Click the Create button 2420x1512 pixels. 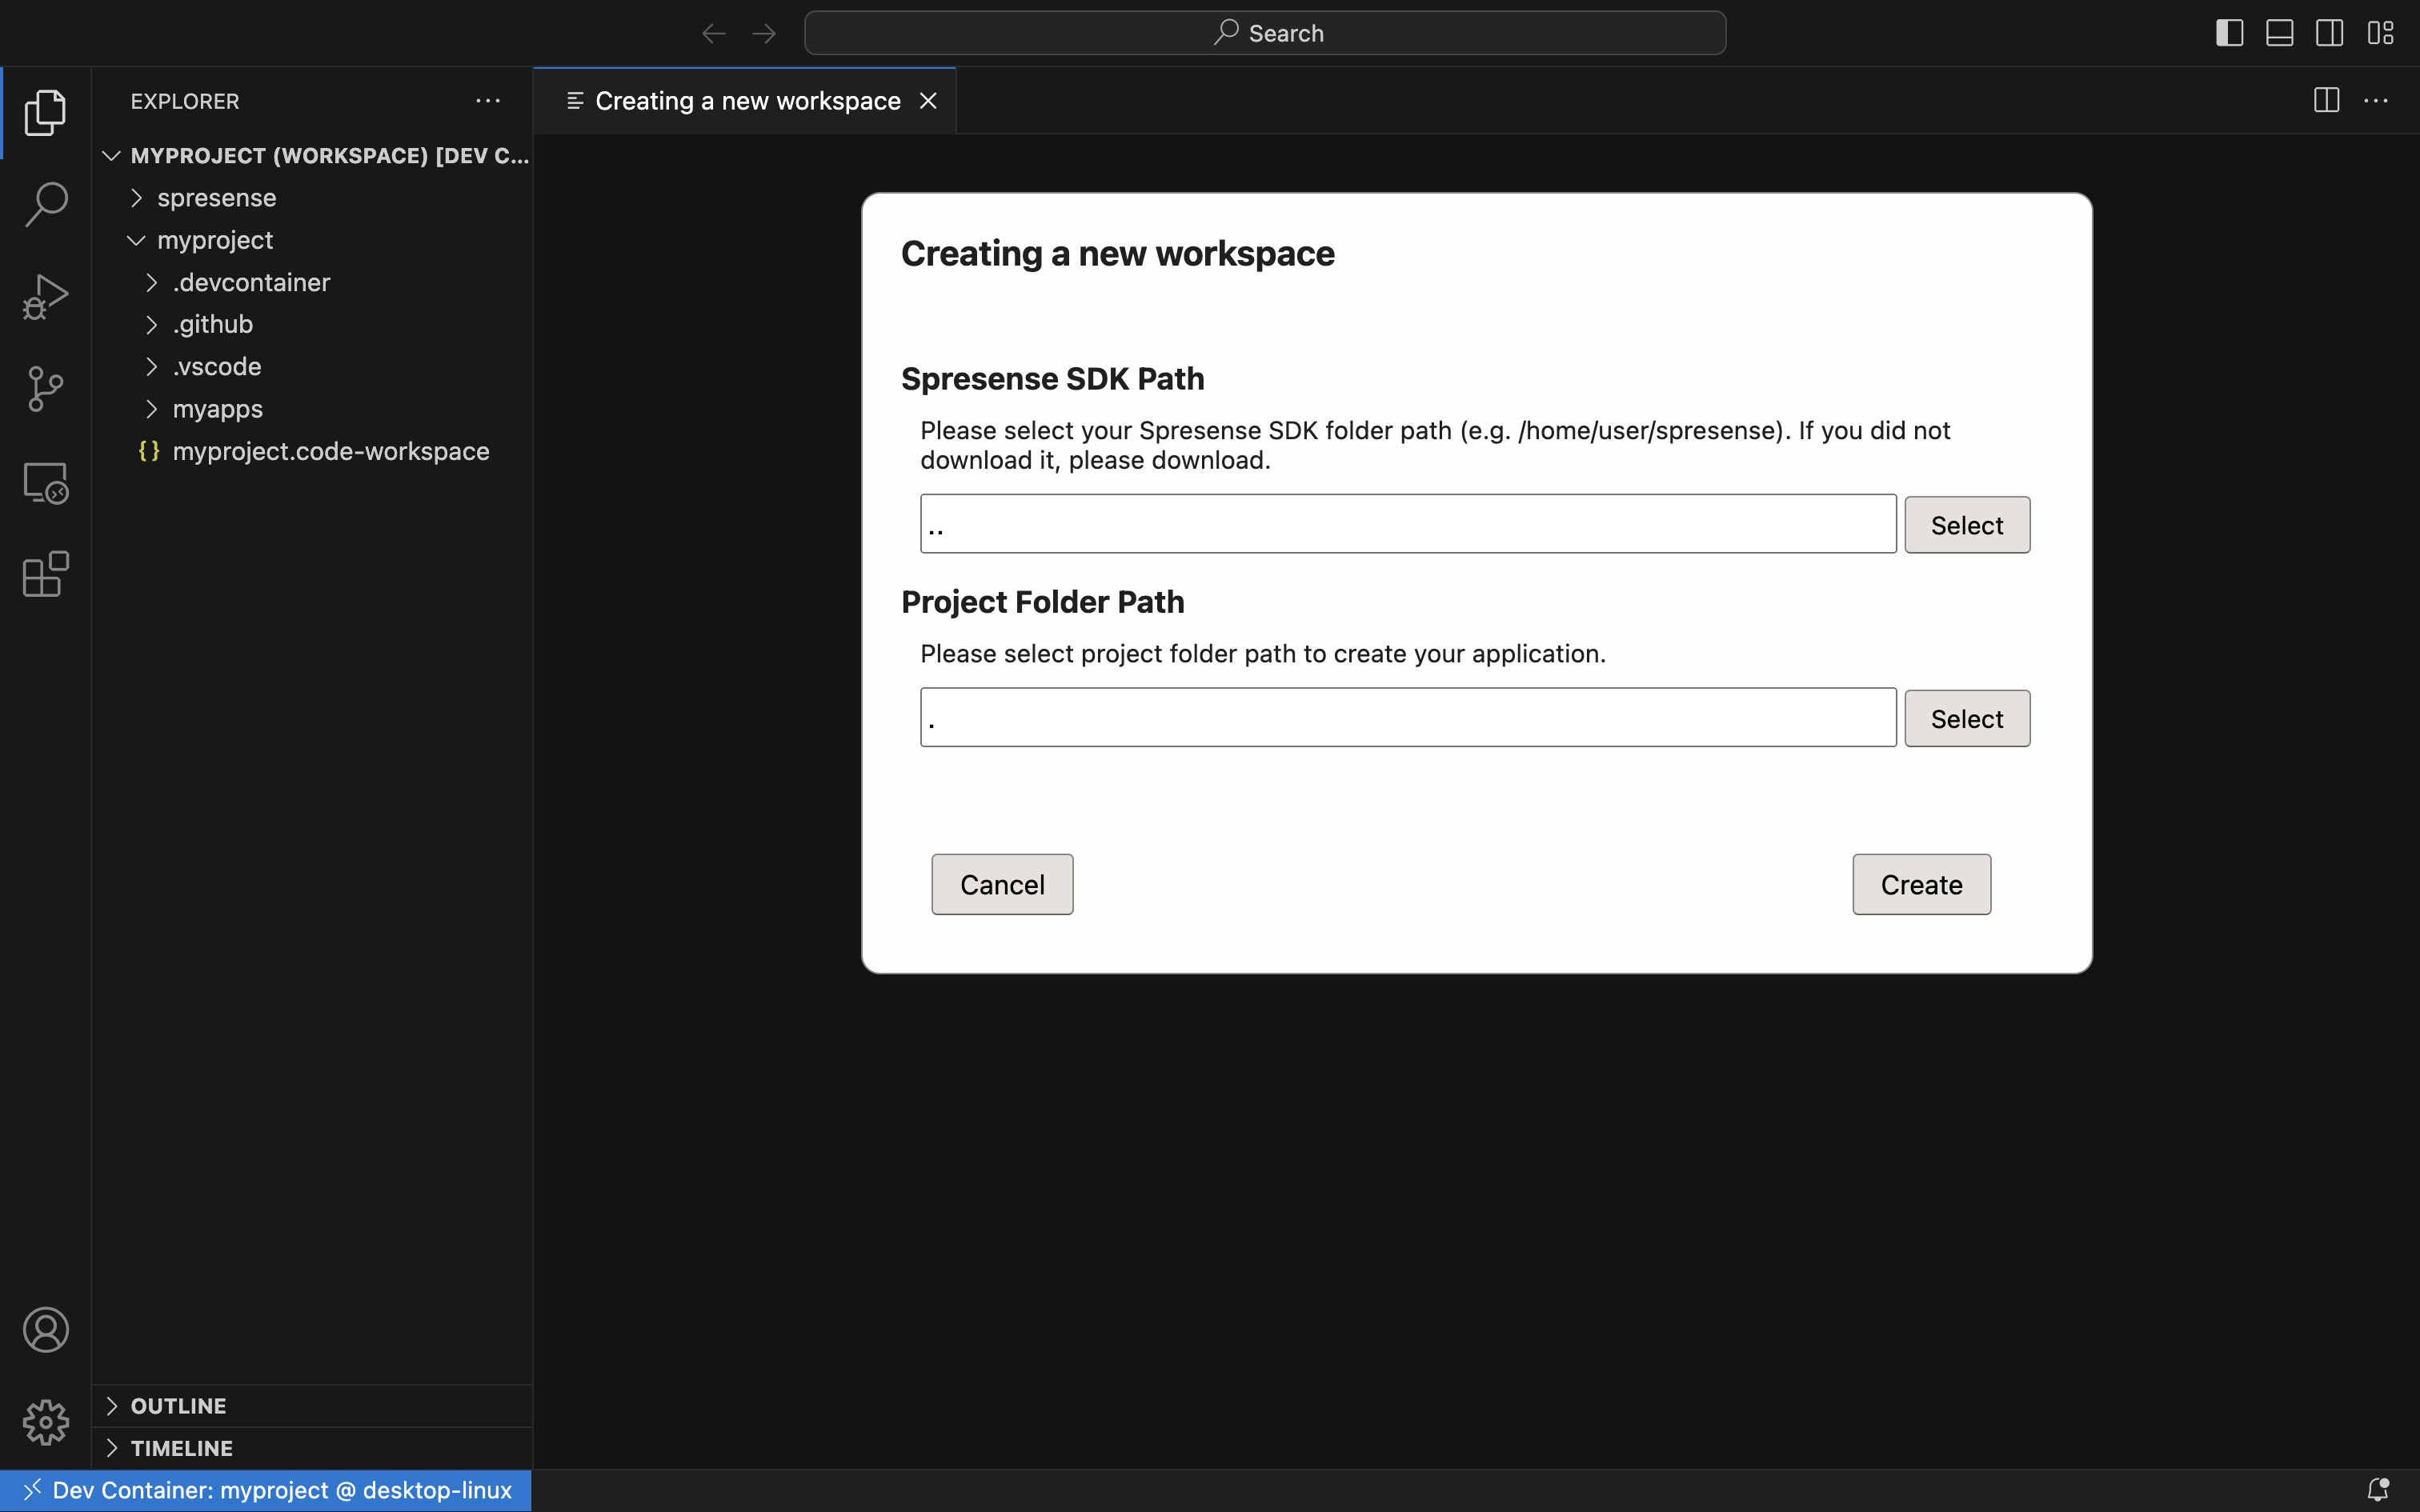coord(1921,884)
